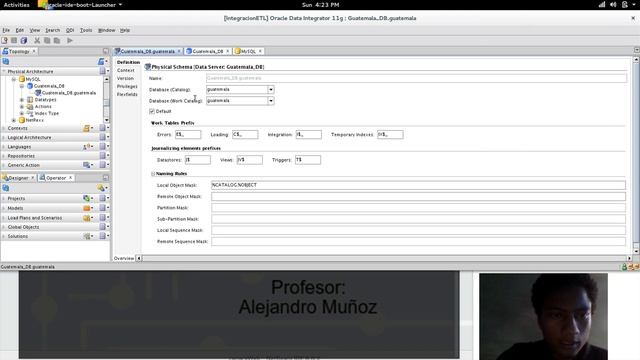Click the Cut scissors toolbar icon
This screenshot has width=640, height=360.
(x=37, y=40)
